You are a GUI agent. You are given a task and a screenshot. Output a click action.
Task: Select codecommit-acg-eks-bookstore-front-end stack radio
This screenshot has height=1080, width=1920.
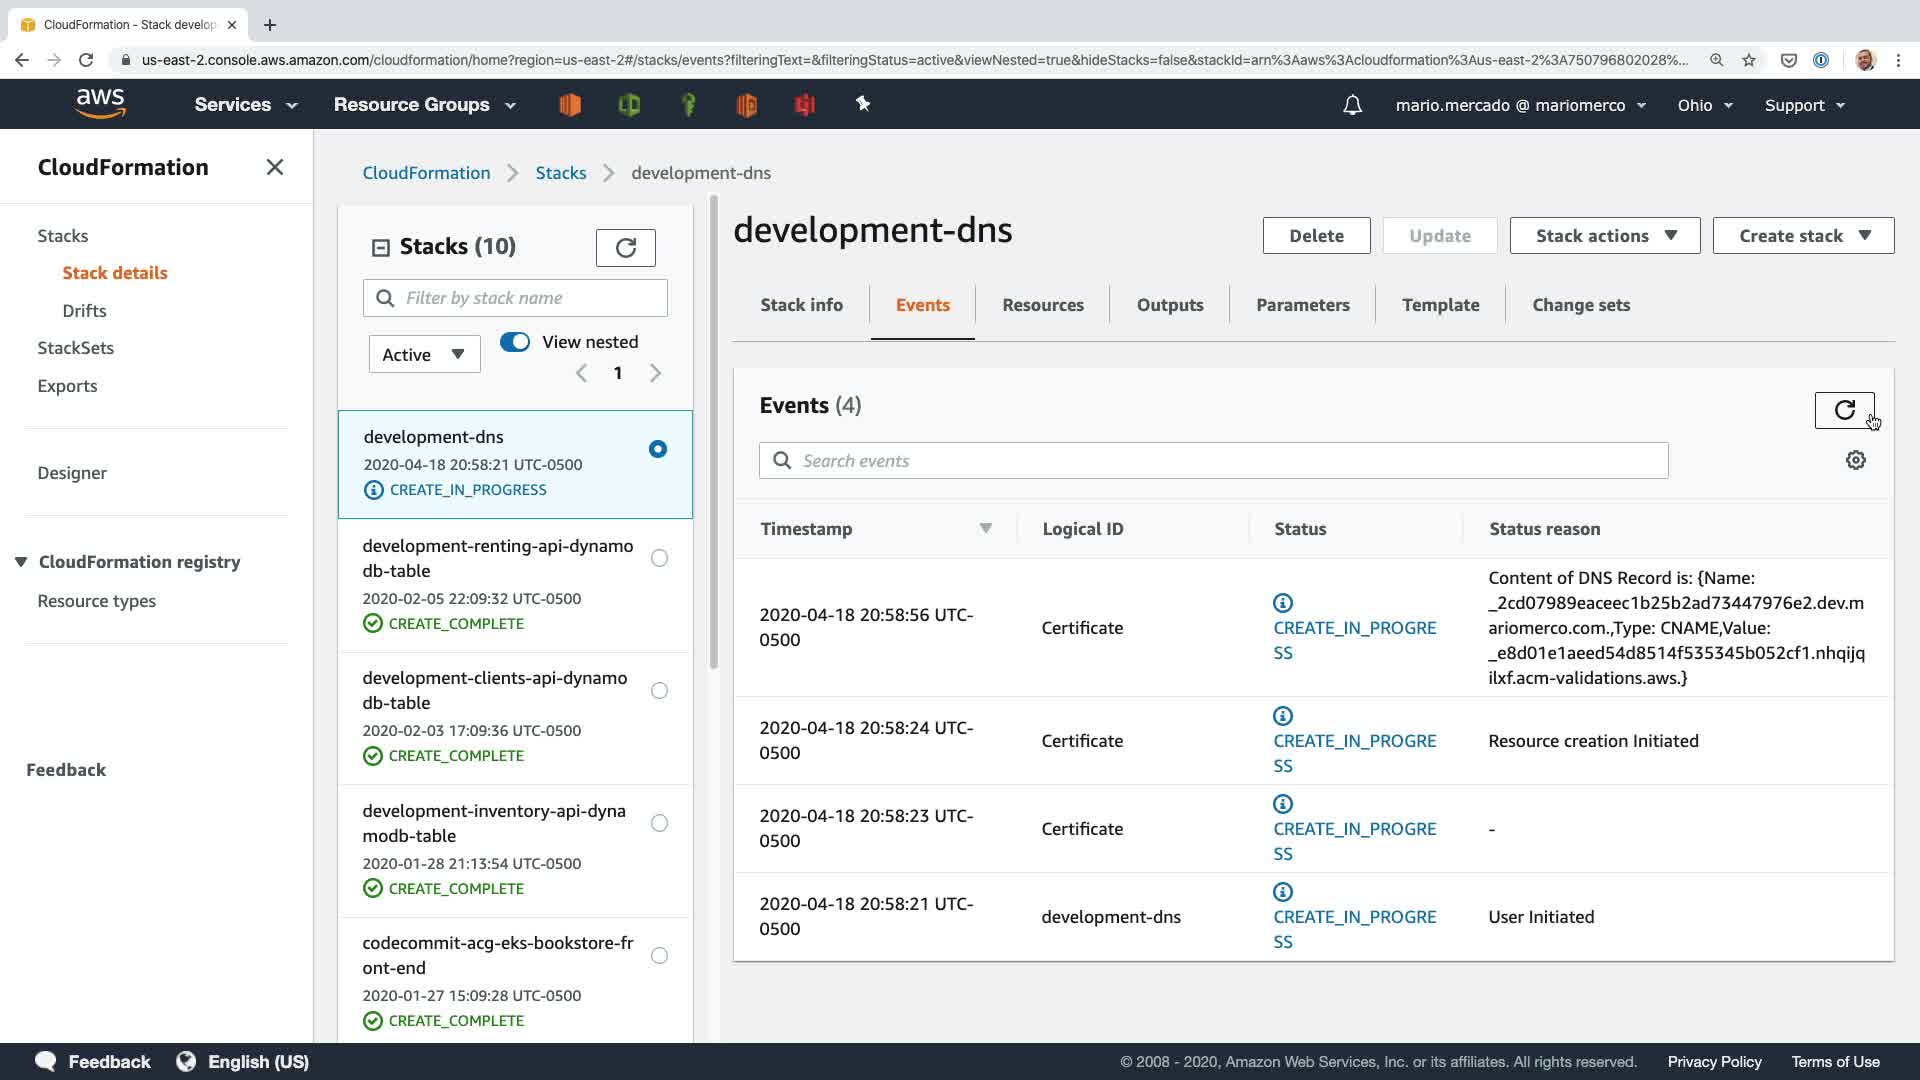pos(659,955)
